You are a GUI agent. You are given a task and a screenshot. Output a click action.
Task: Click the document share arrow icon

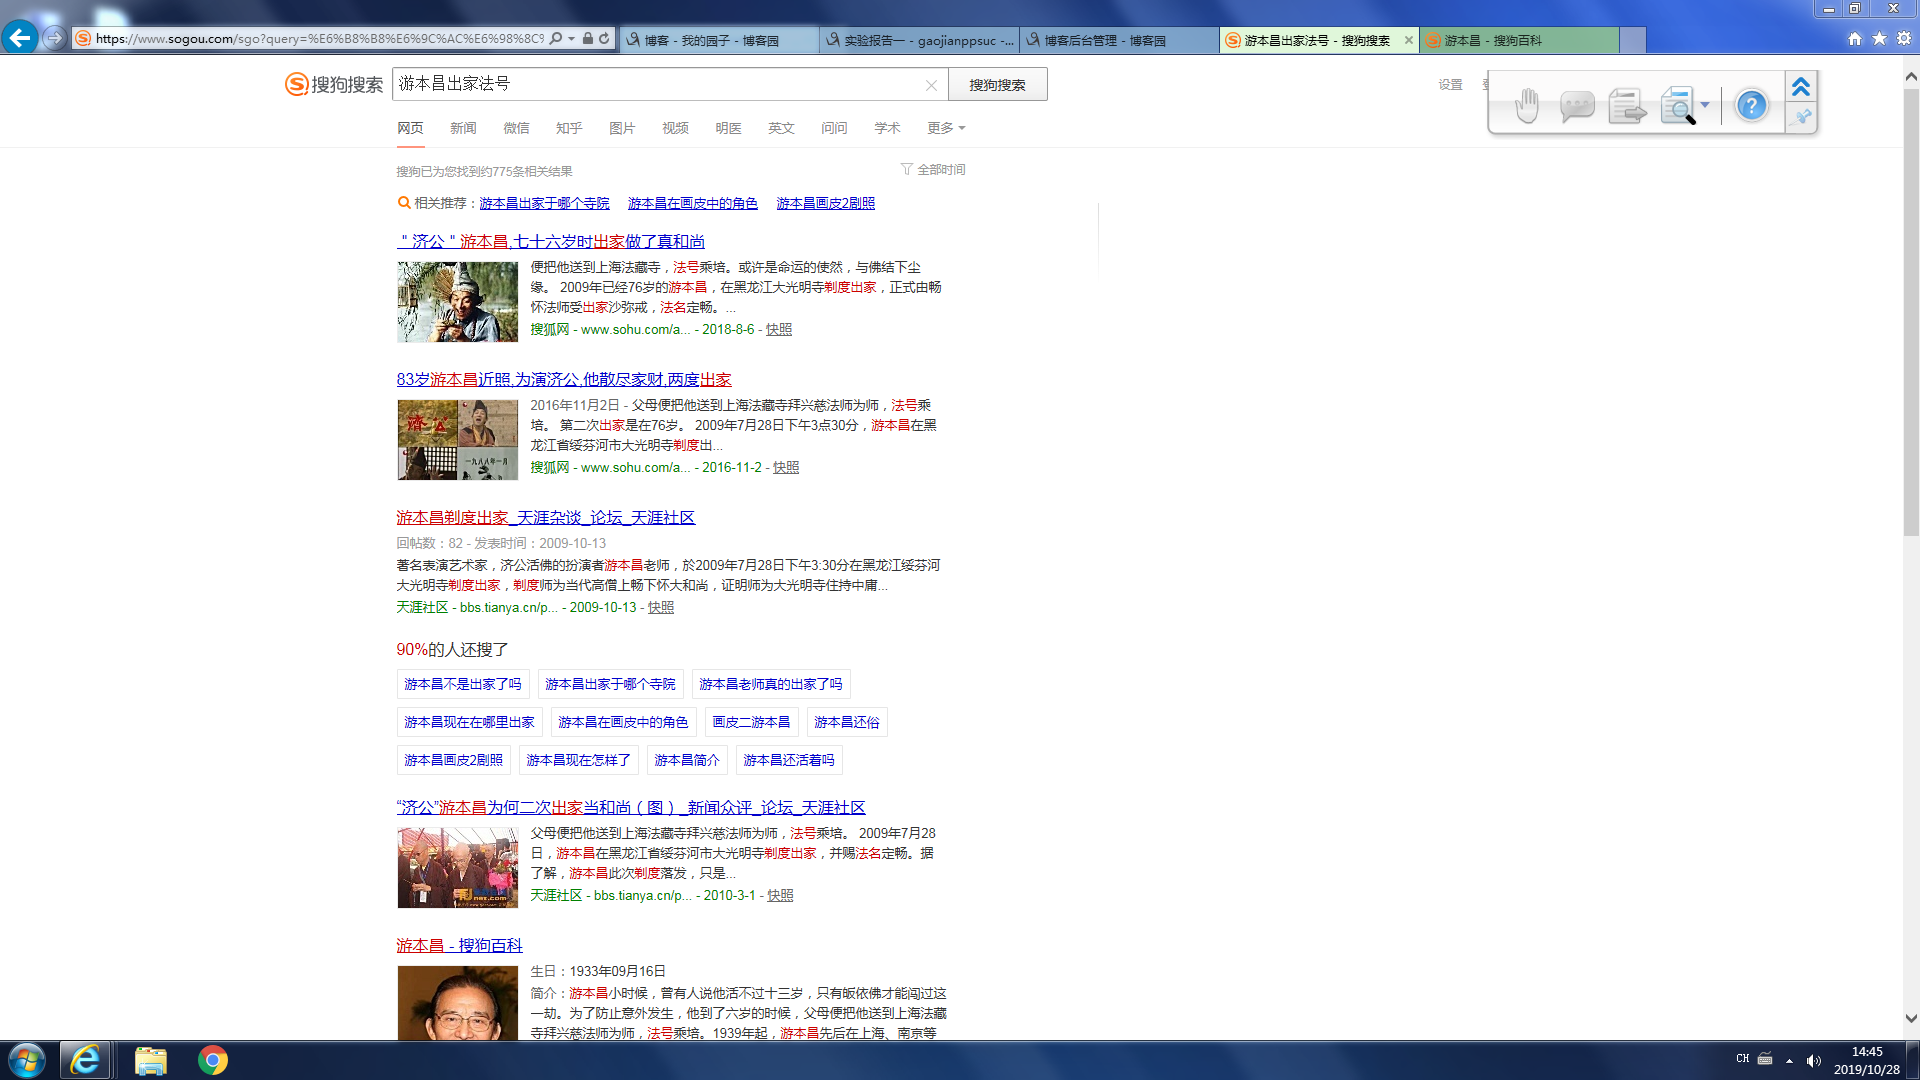point(1627,105)
